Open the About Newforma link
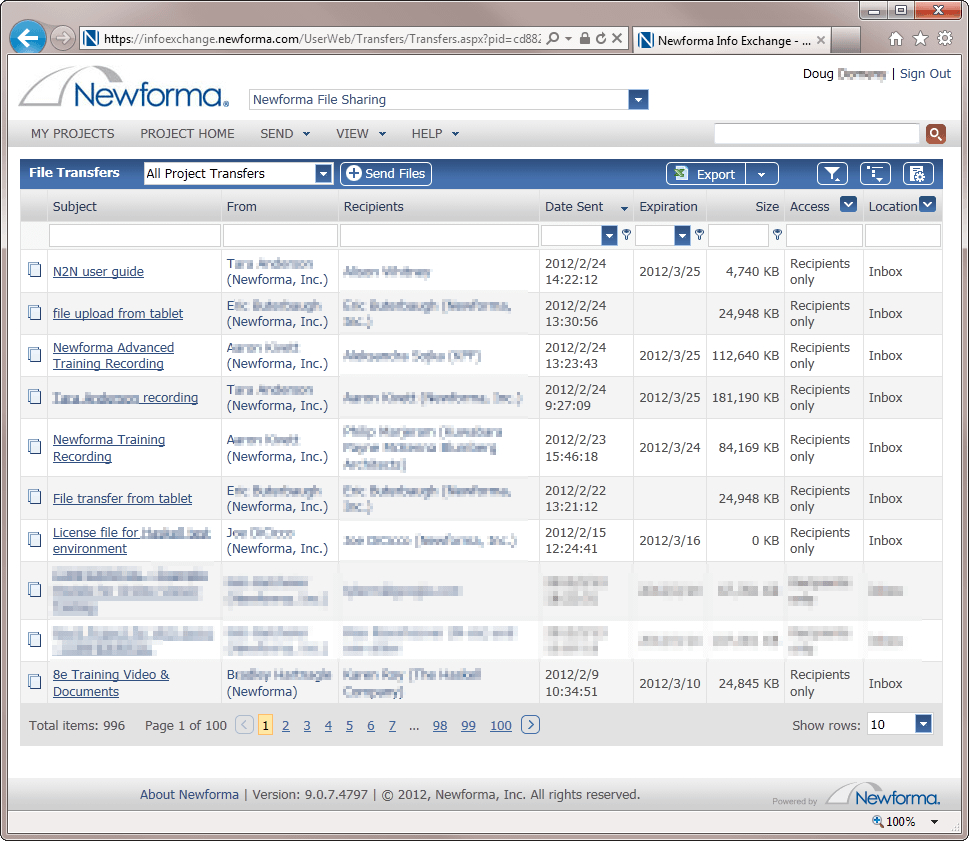The height and width of the screenshot is (841, 969). pyautogui.click(x=189, y=795)
